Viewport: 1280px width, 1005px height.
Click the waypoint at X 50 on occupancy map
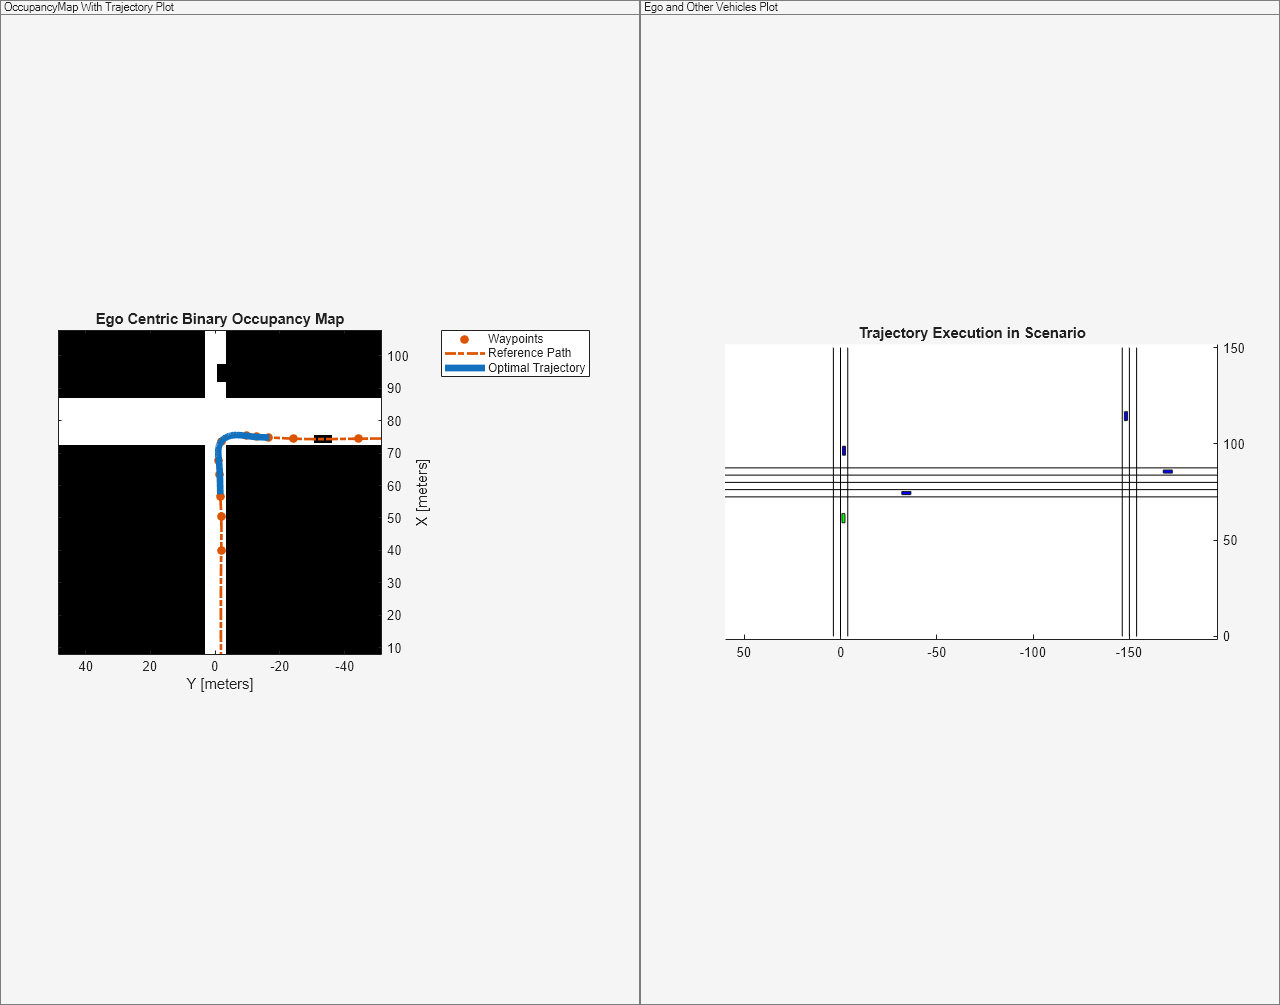[221, 517]
